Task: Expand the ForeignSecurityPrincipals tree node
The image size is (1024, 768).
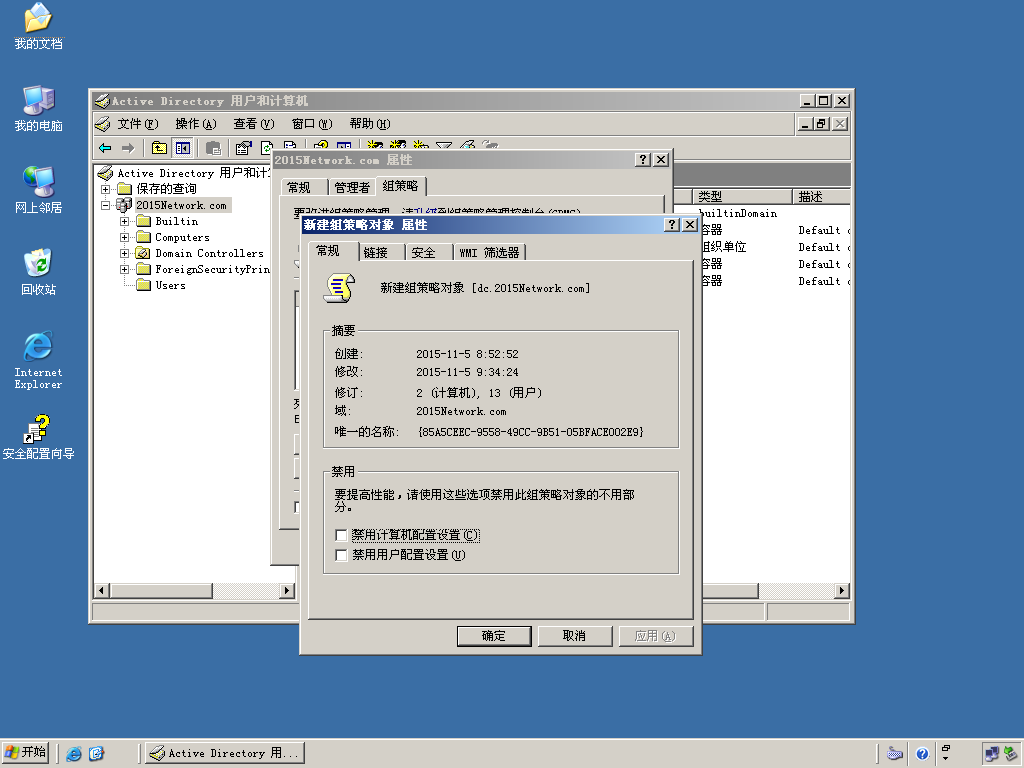Action: click(x=124, y=270)
